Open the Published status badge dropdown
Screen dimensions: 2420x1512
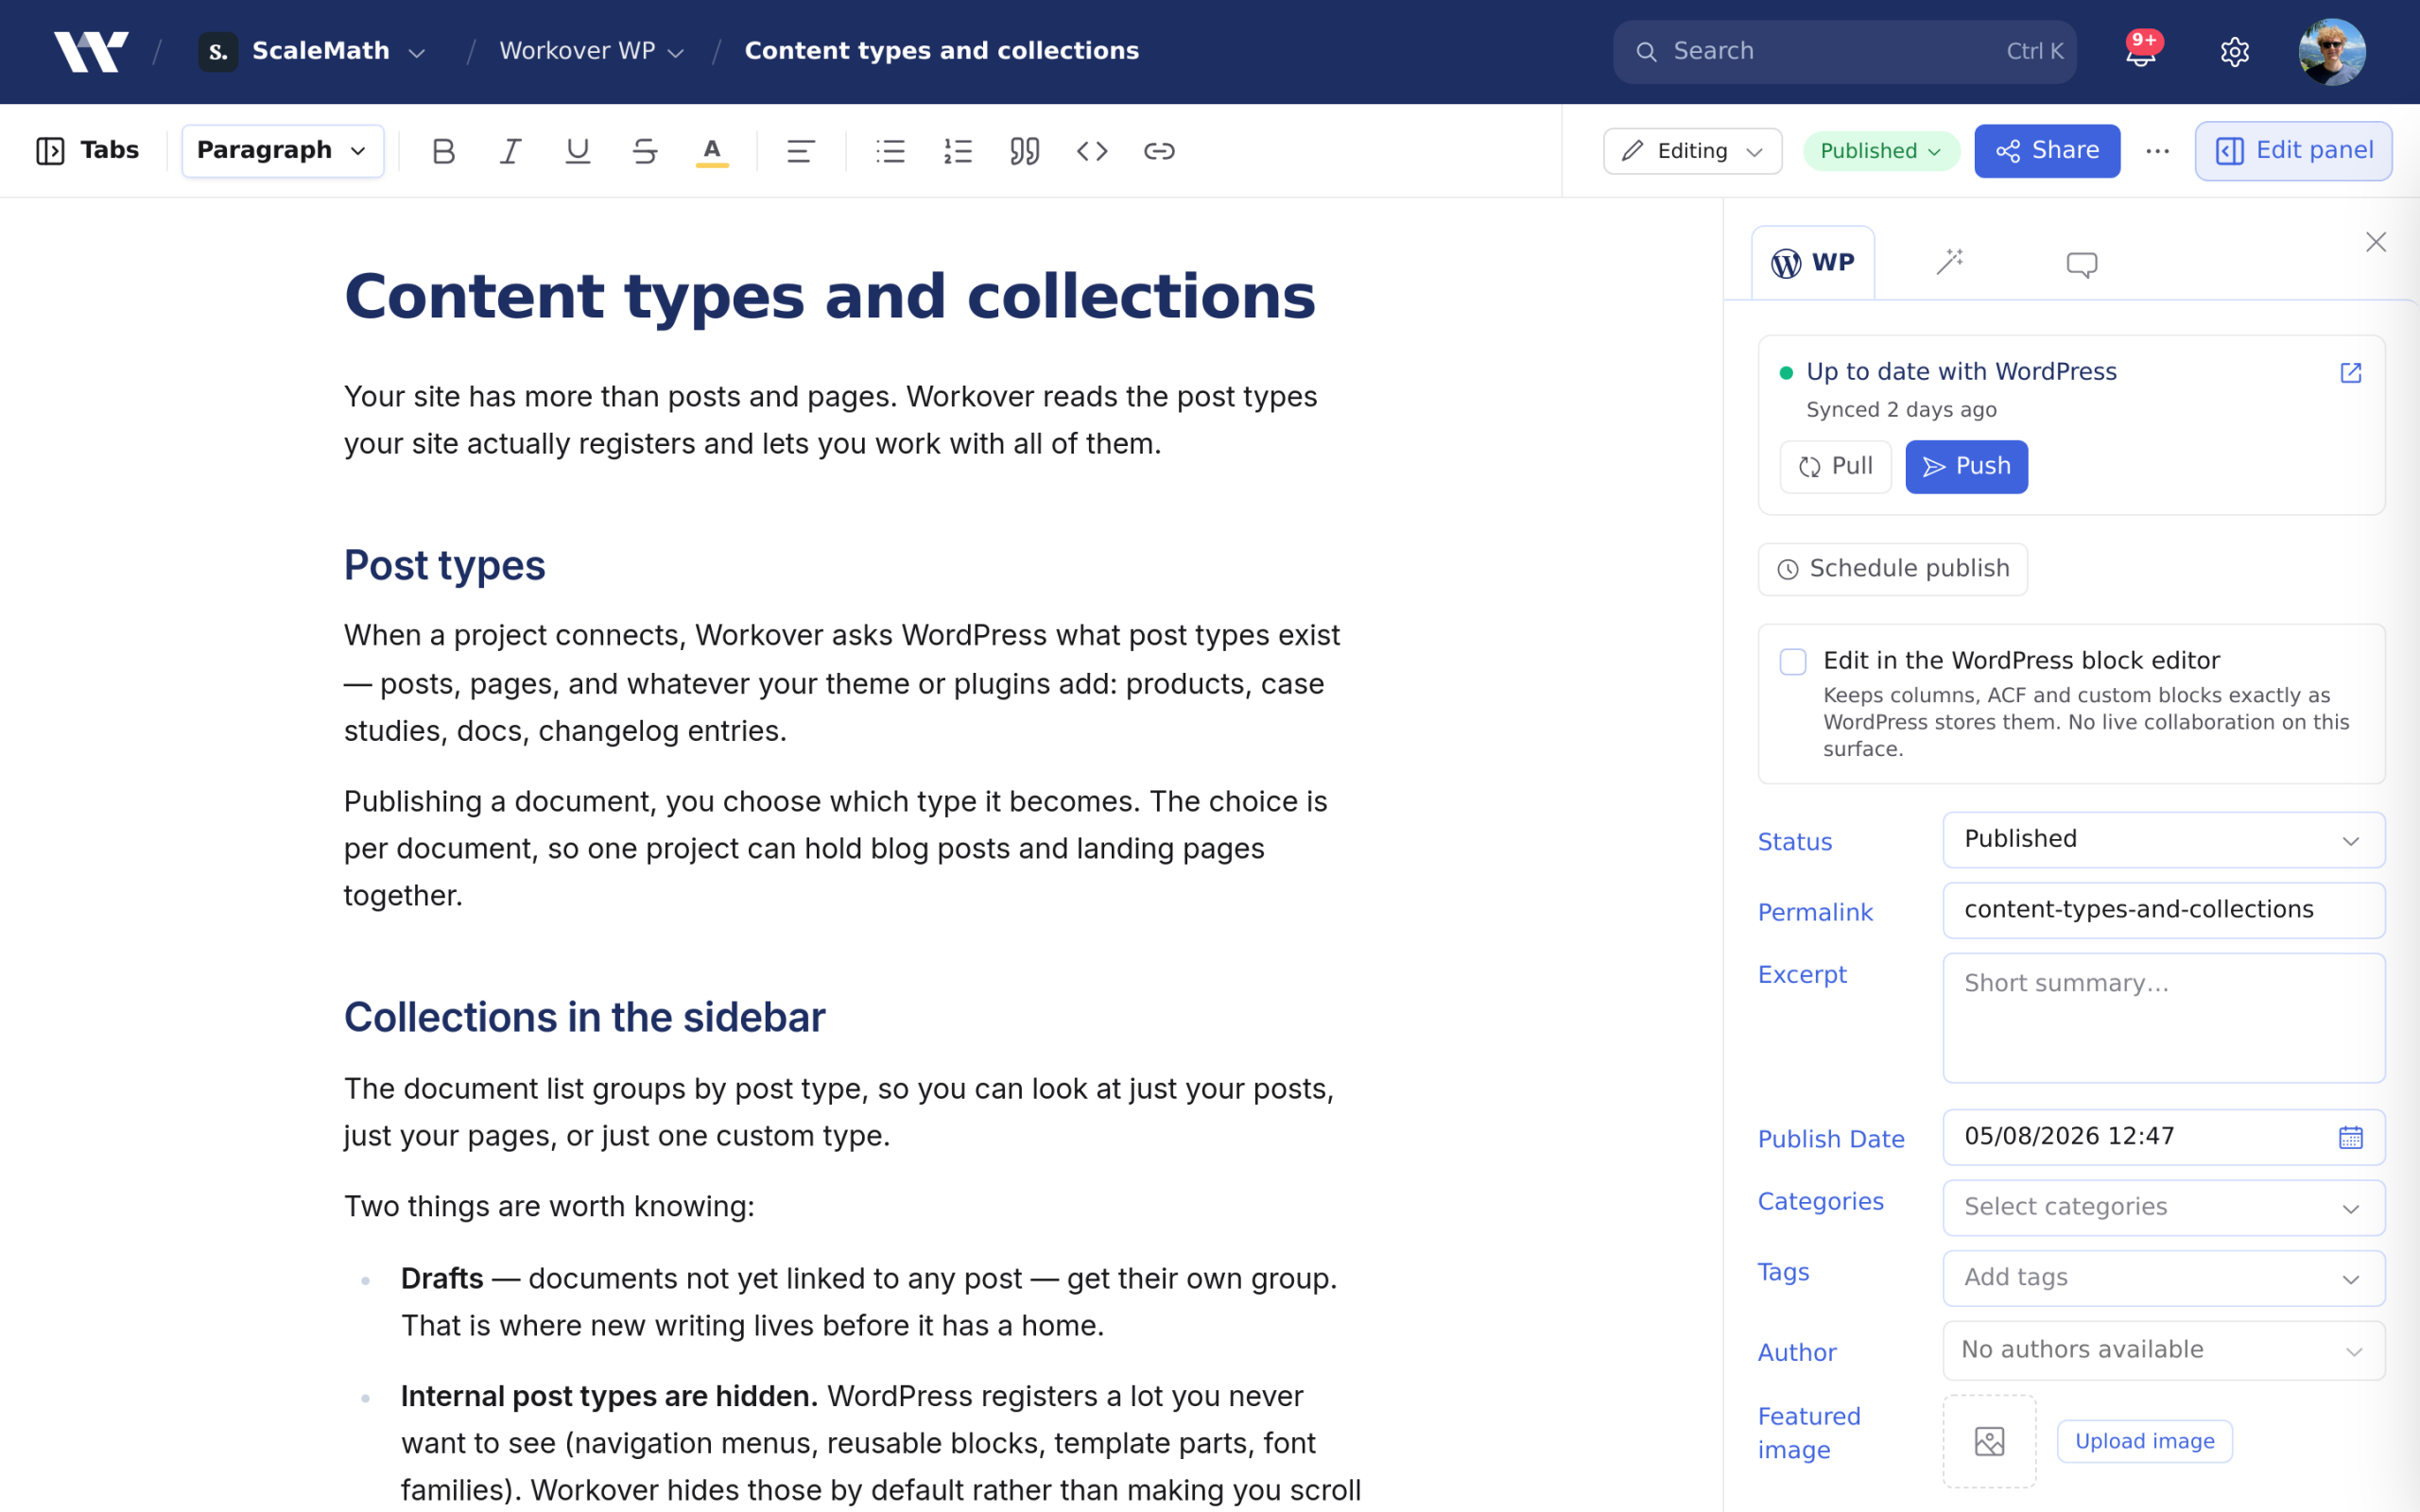1881,151
